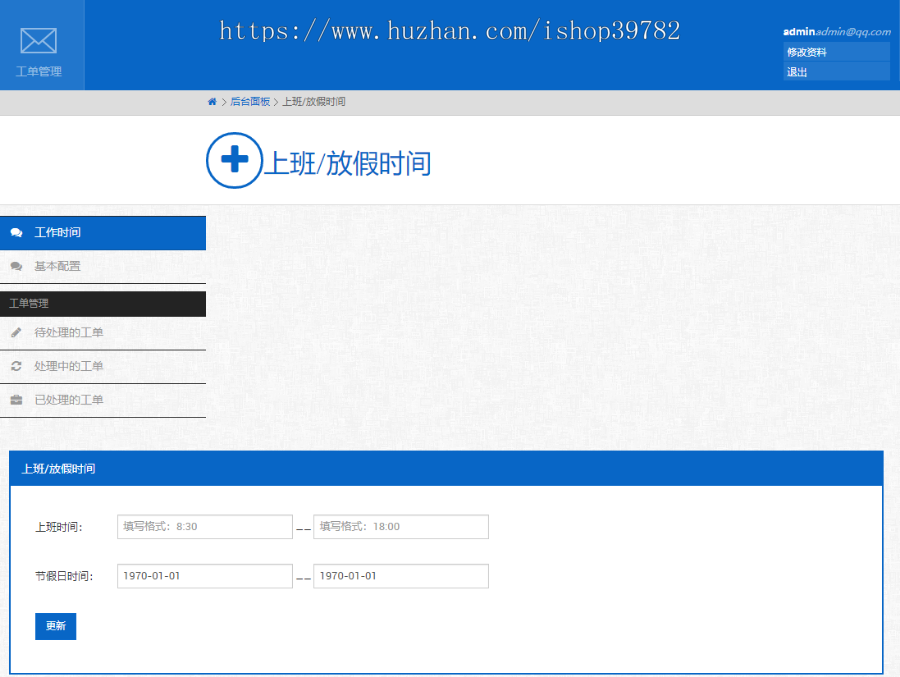Select 退出 to log out
This screenshot has width=900, height=677.
(836, 72)
